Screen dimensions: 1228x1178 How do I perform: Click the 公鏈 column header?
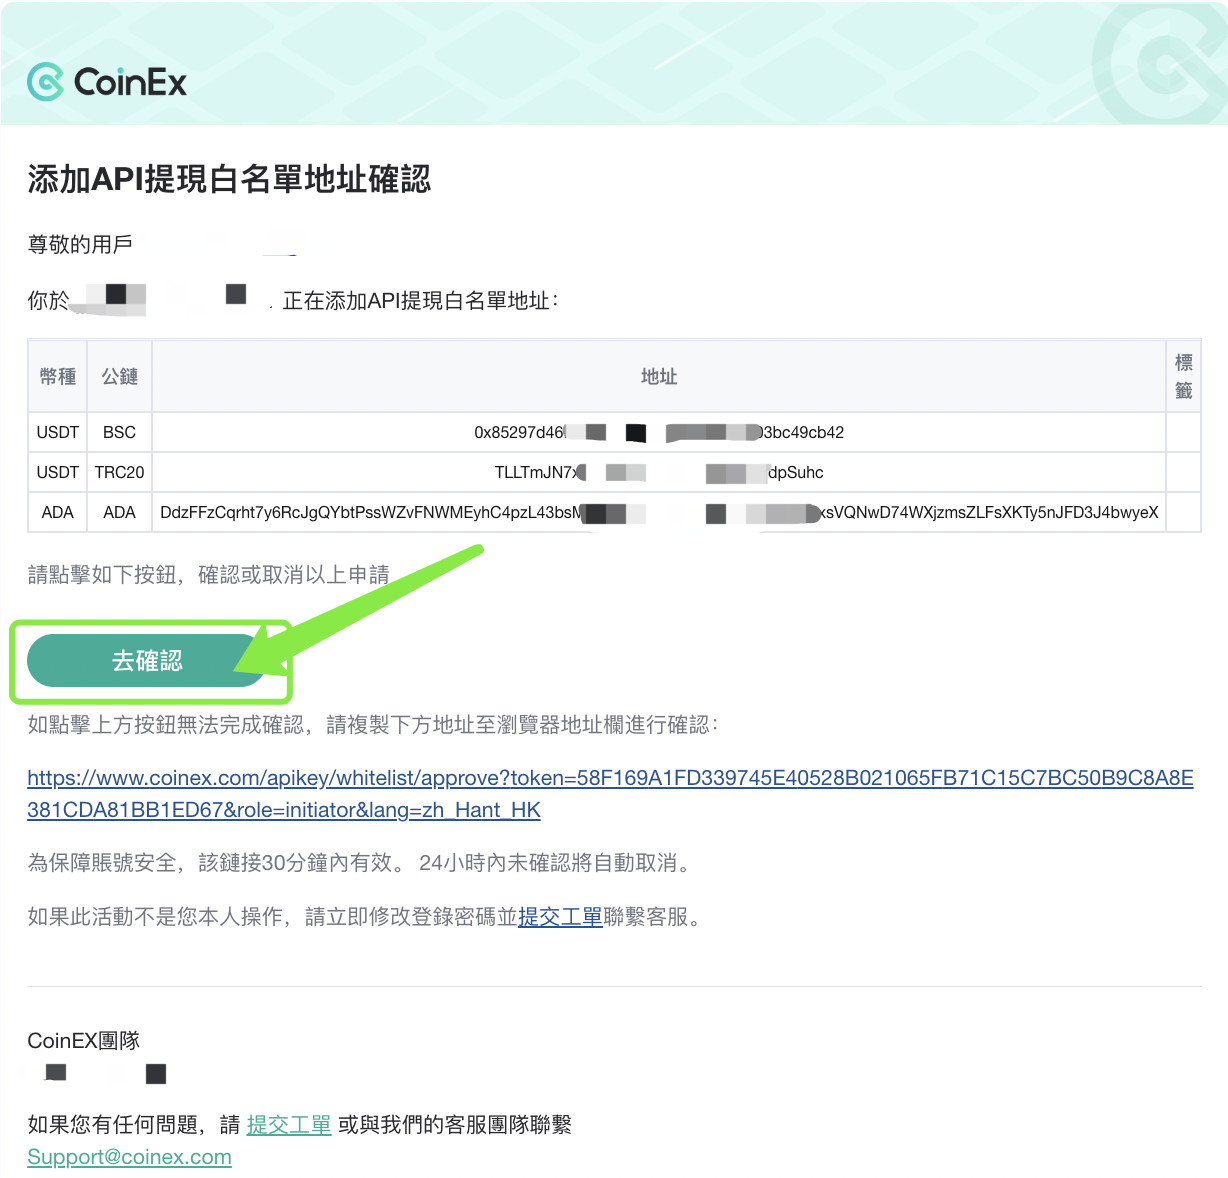point(120,377)
